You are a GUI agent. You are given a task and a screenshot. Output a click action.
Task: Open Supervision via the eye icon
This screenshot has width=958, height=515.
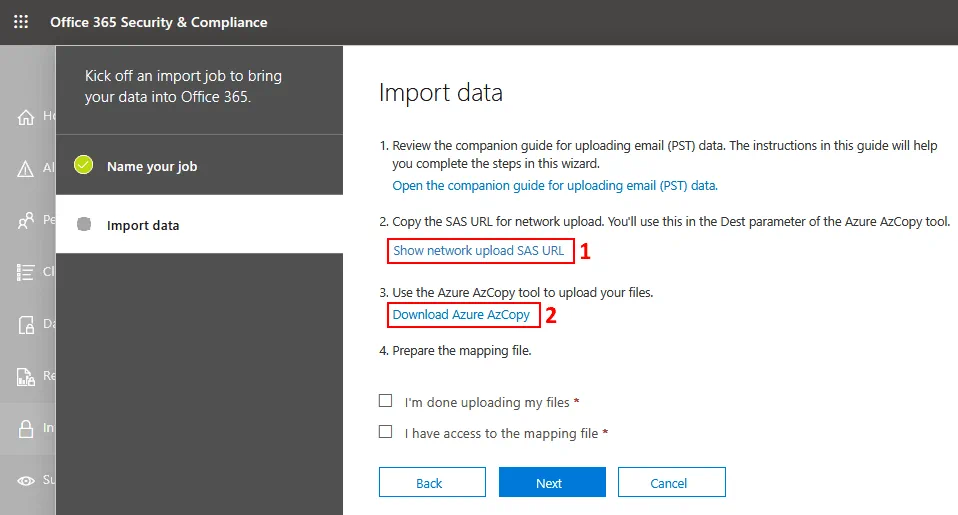[x=27, y=480]
